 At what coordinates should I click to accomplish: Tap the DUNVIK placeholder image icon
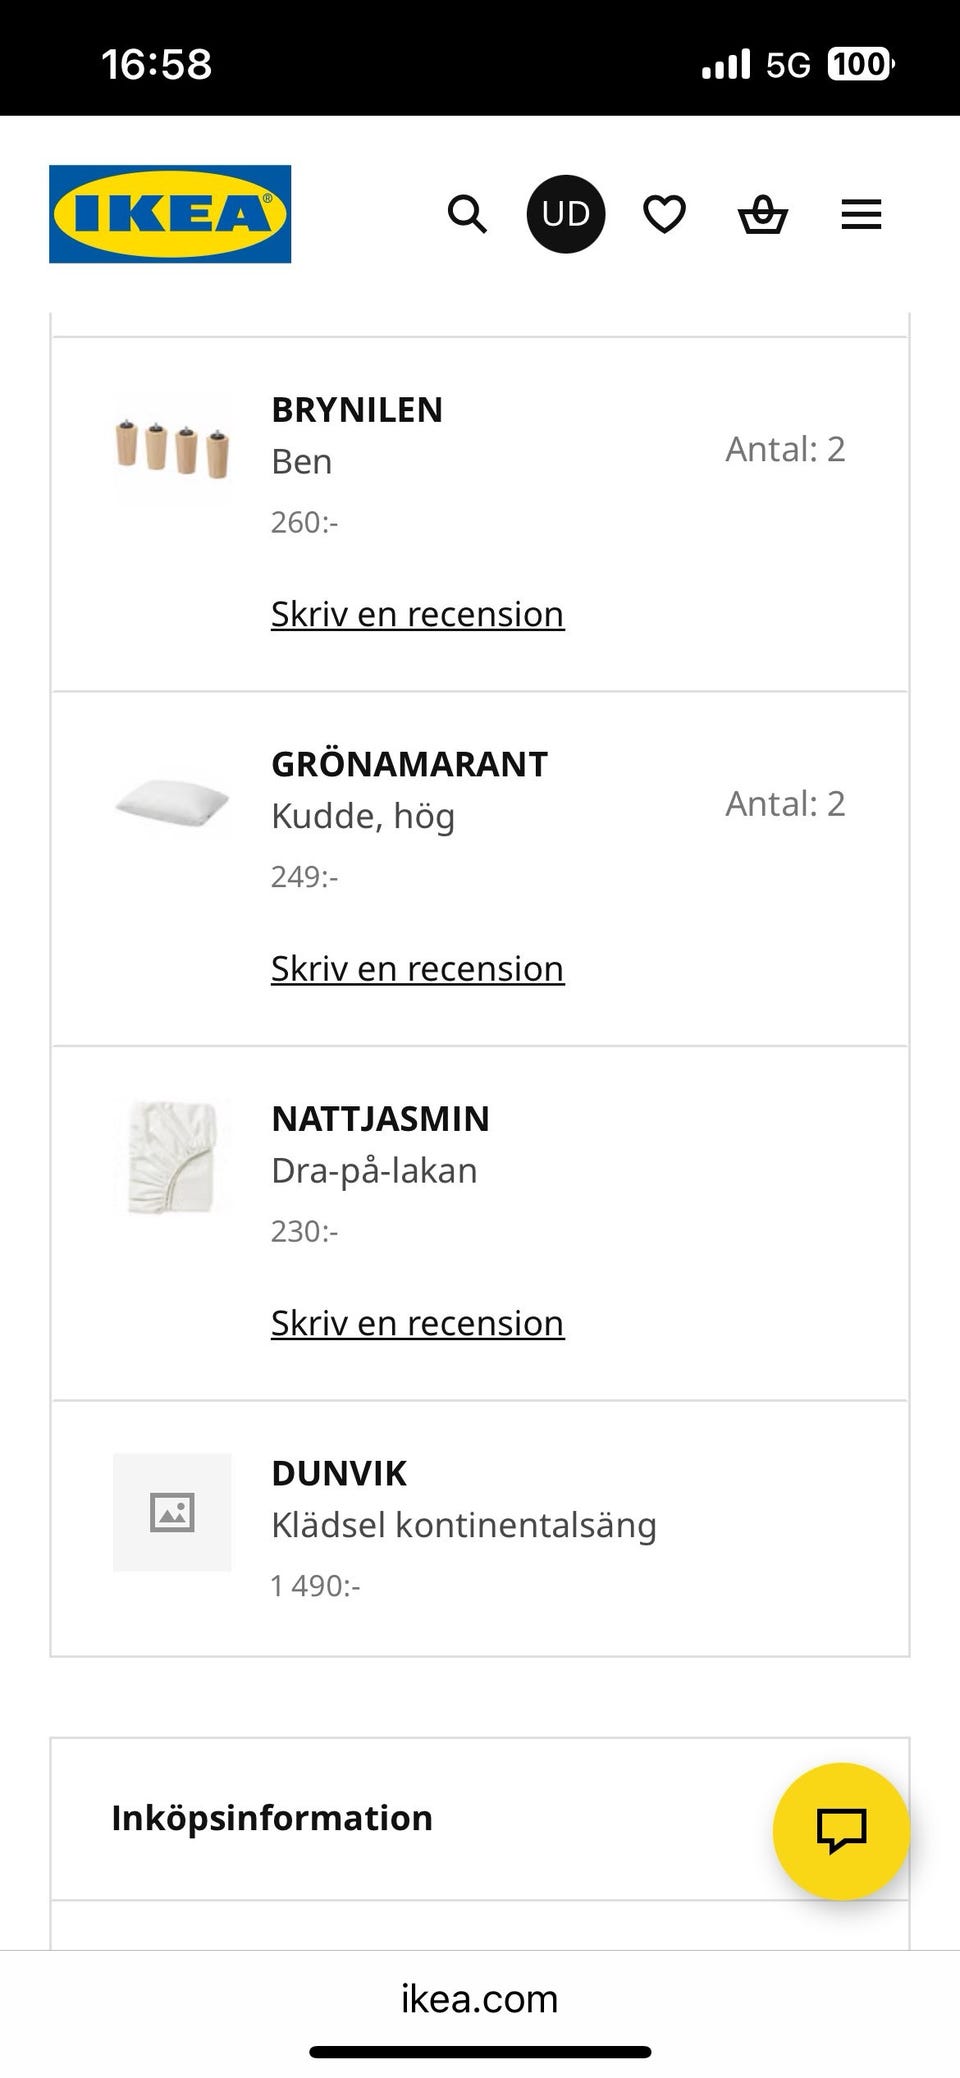(172, 1512)
